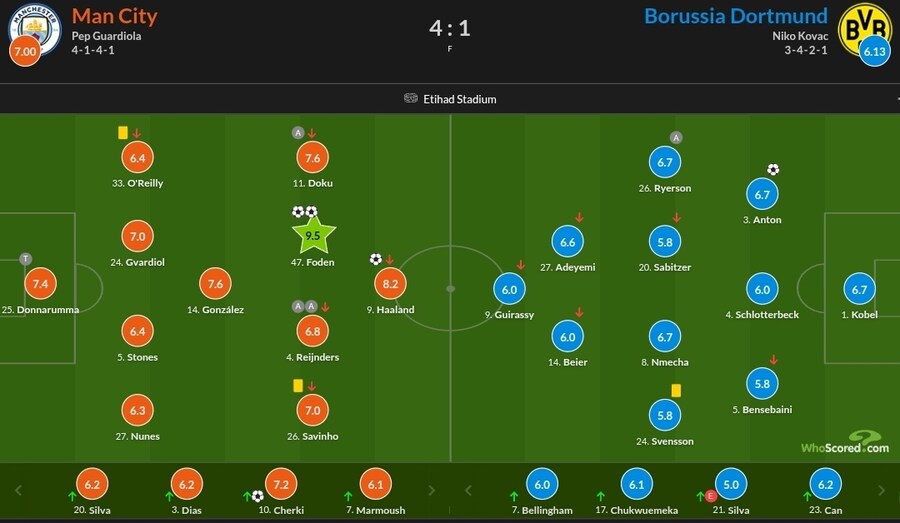Viewport: 900px width, 523px height.
Task: Show next Man City bench players
Action: click(432, 490)
